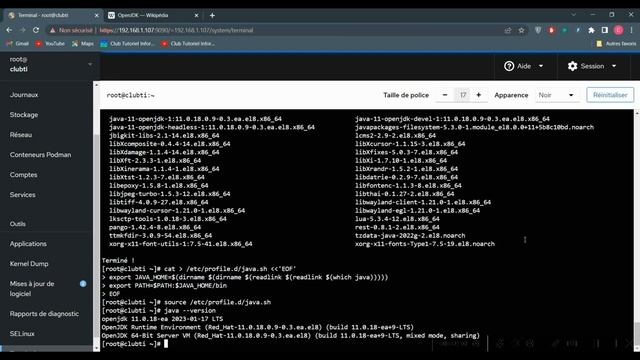Reload the page with refresh icon
640x360 pixels.
click(36, 30)
